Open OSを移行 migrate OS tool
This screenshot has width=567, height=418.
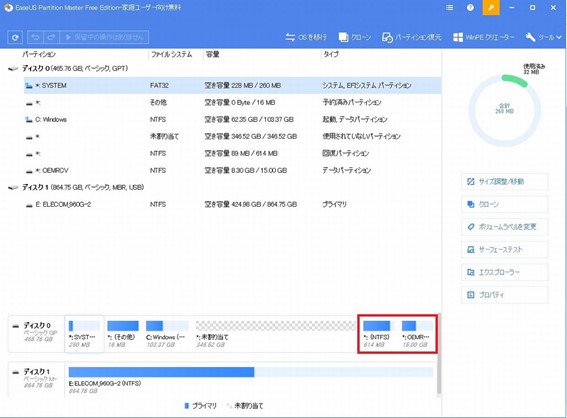(306, 37)
